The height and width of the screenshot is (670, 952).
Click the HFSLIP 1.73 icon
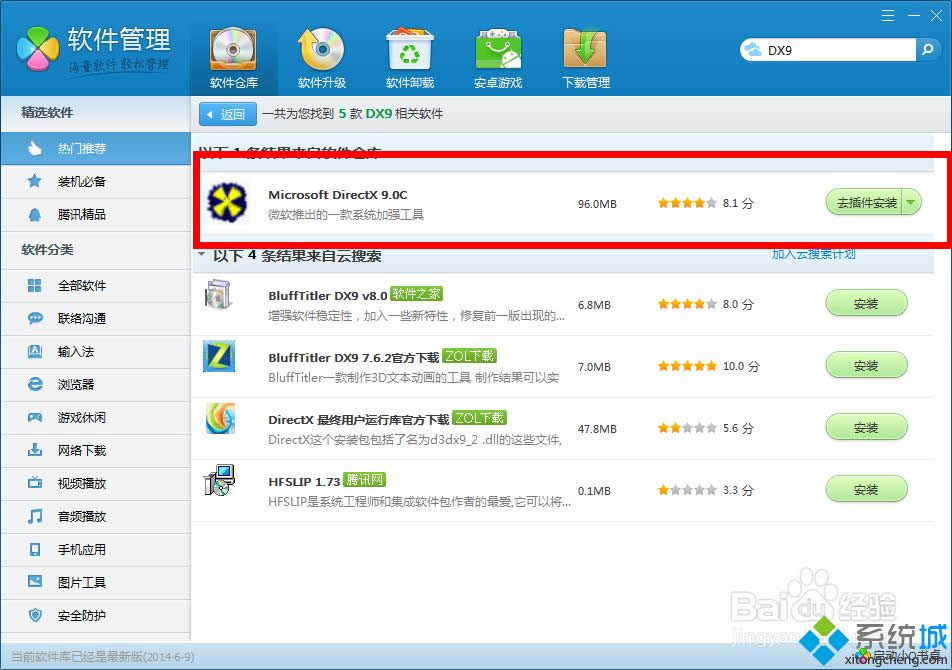[219, 480]
